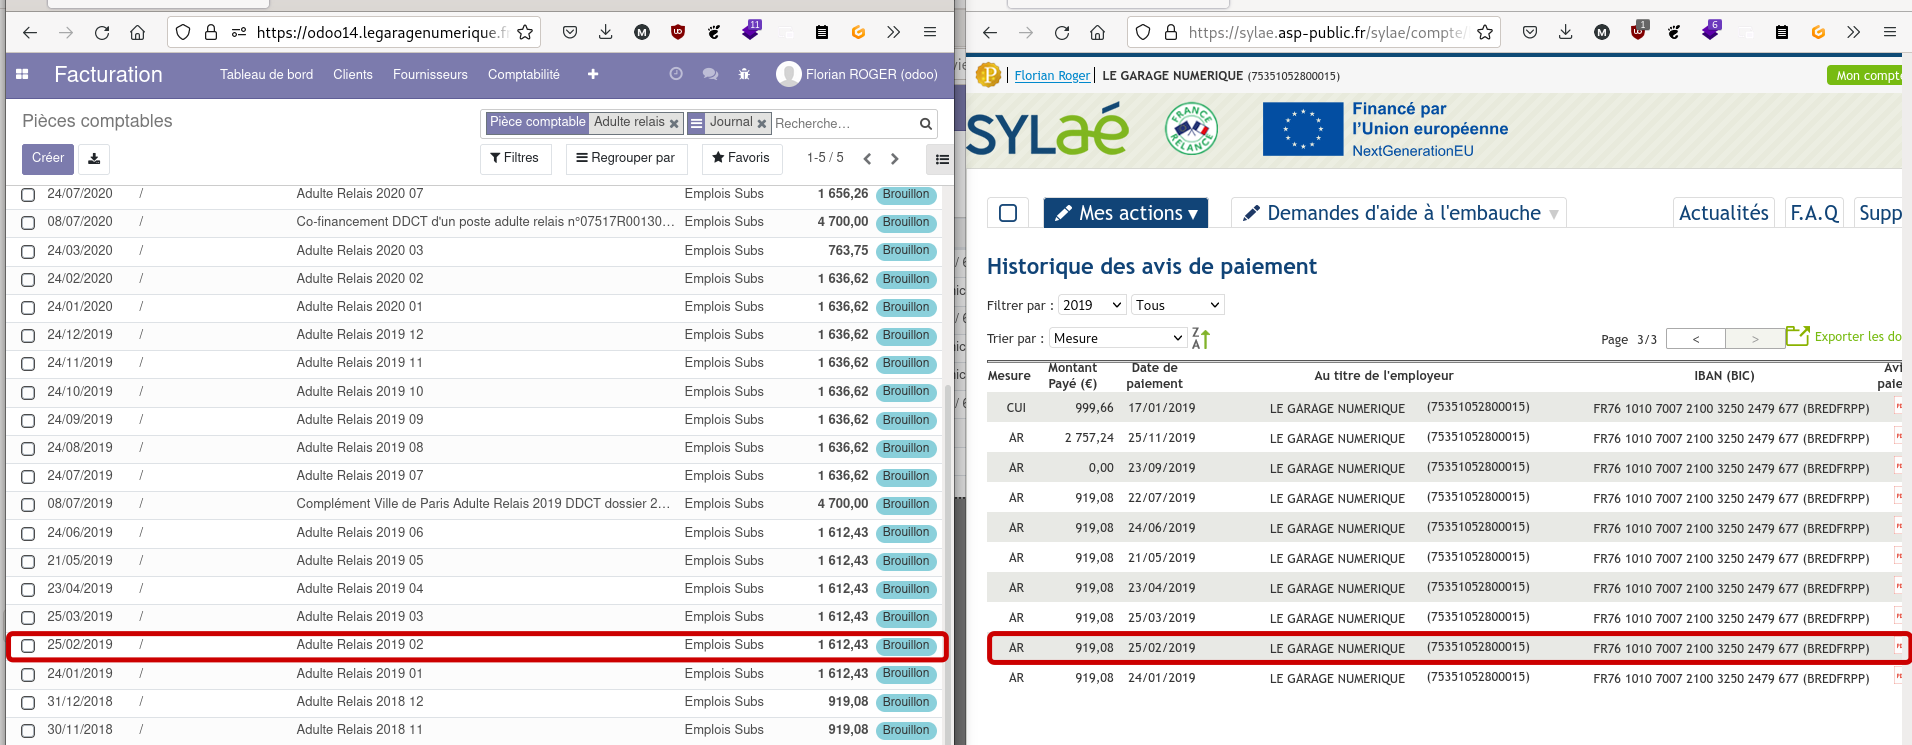Remove the Adulte relais search facet
Screen dimensions: 1912x745
click(x=674, y=123)
